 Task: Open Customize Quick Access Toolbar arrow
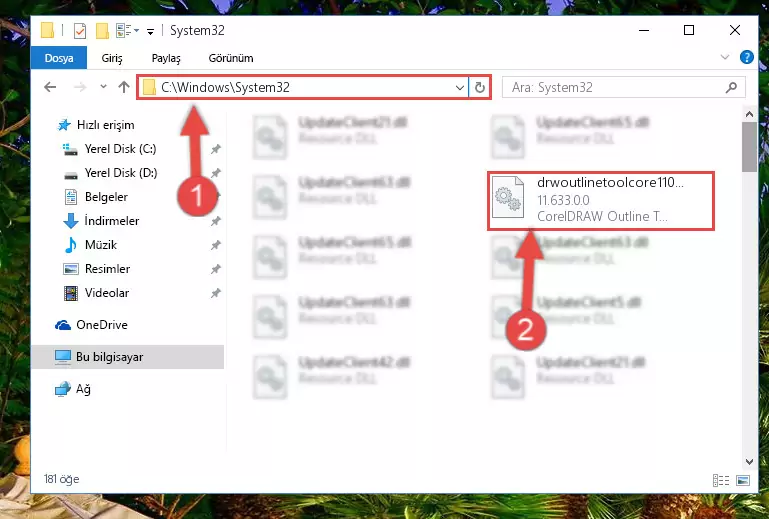pyautogui.click(x=151, y=31)
